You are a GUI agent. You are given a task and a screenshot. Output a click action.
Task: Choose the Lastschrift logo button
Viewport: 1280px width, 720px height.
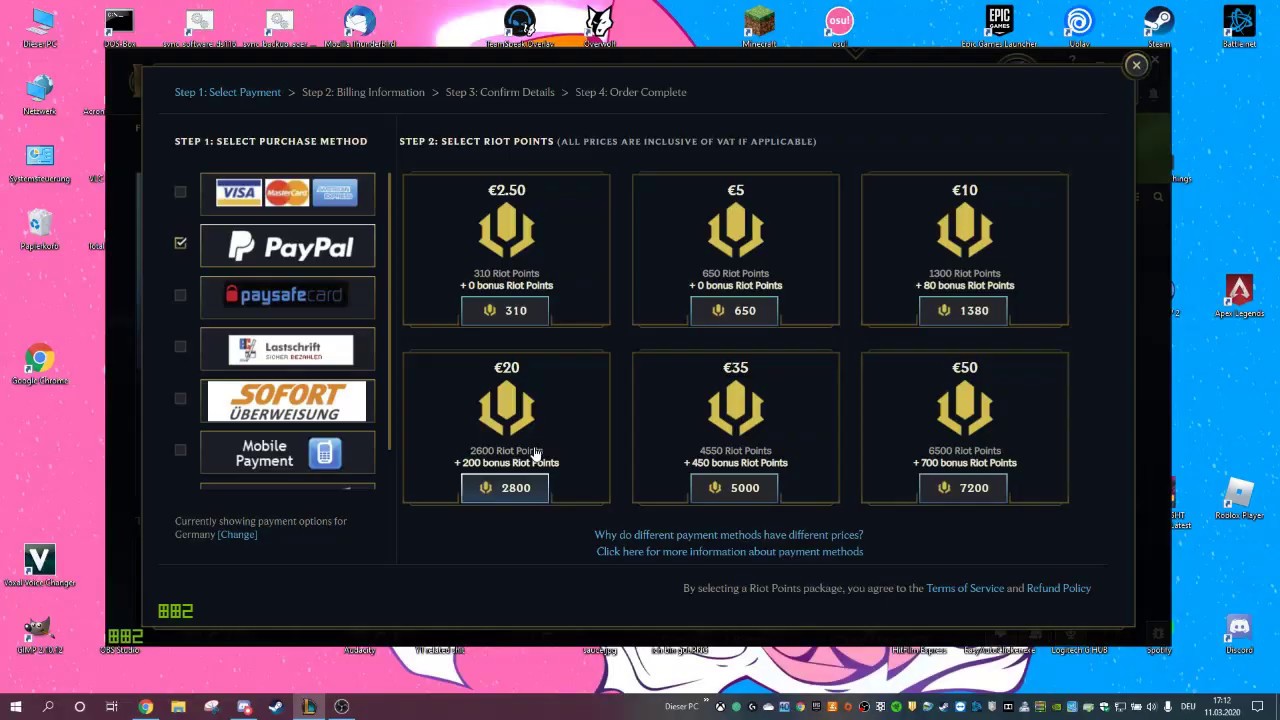point(287,349)
